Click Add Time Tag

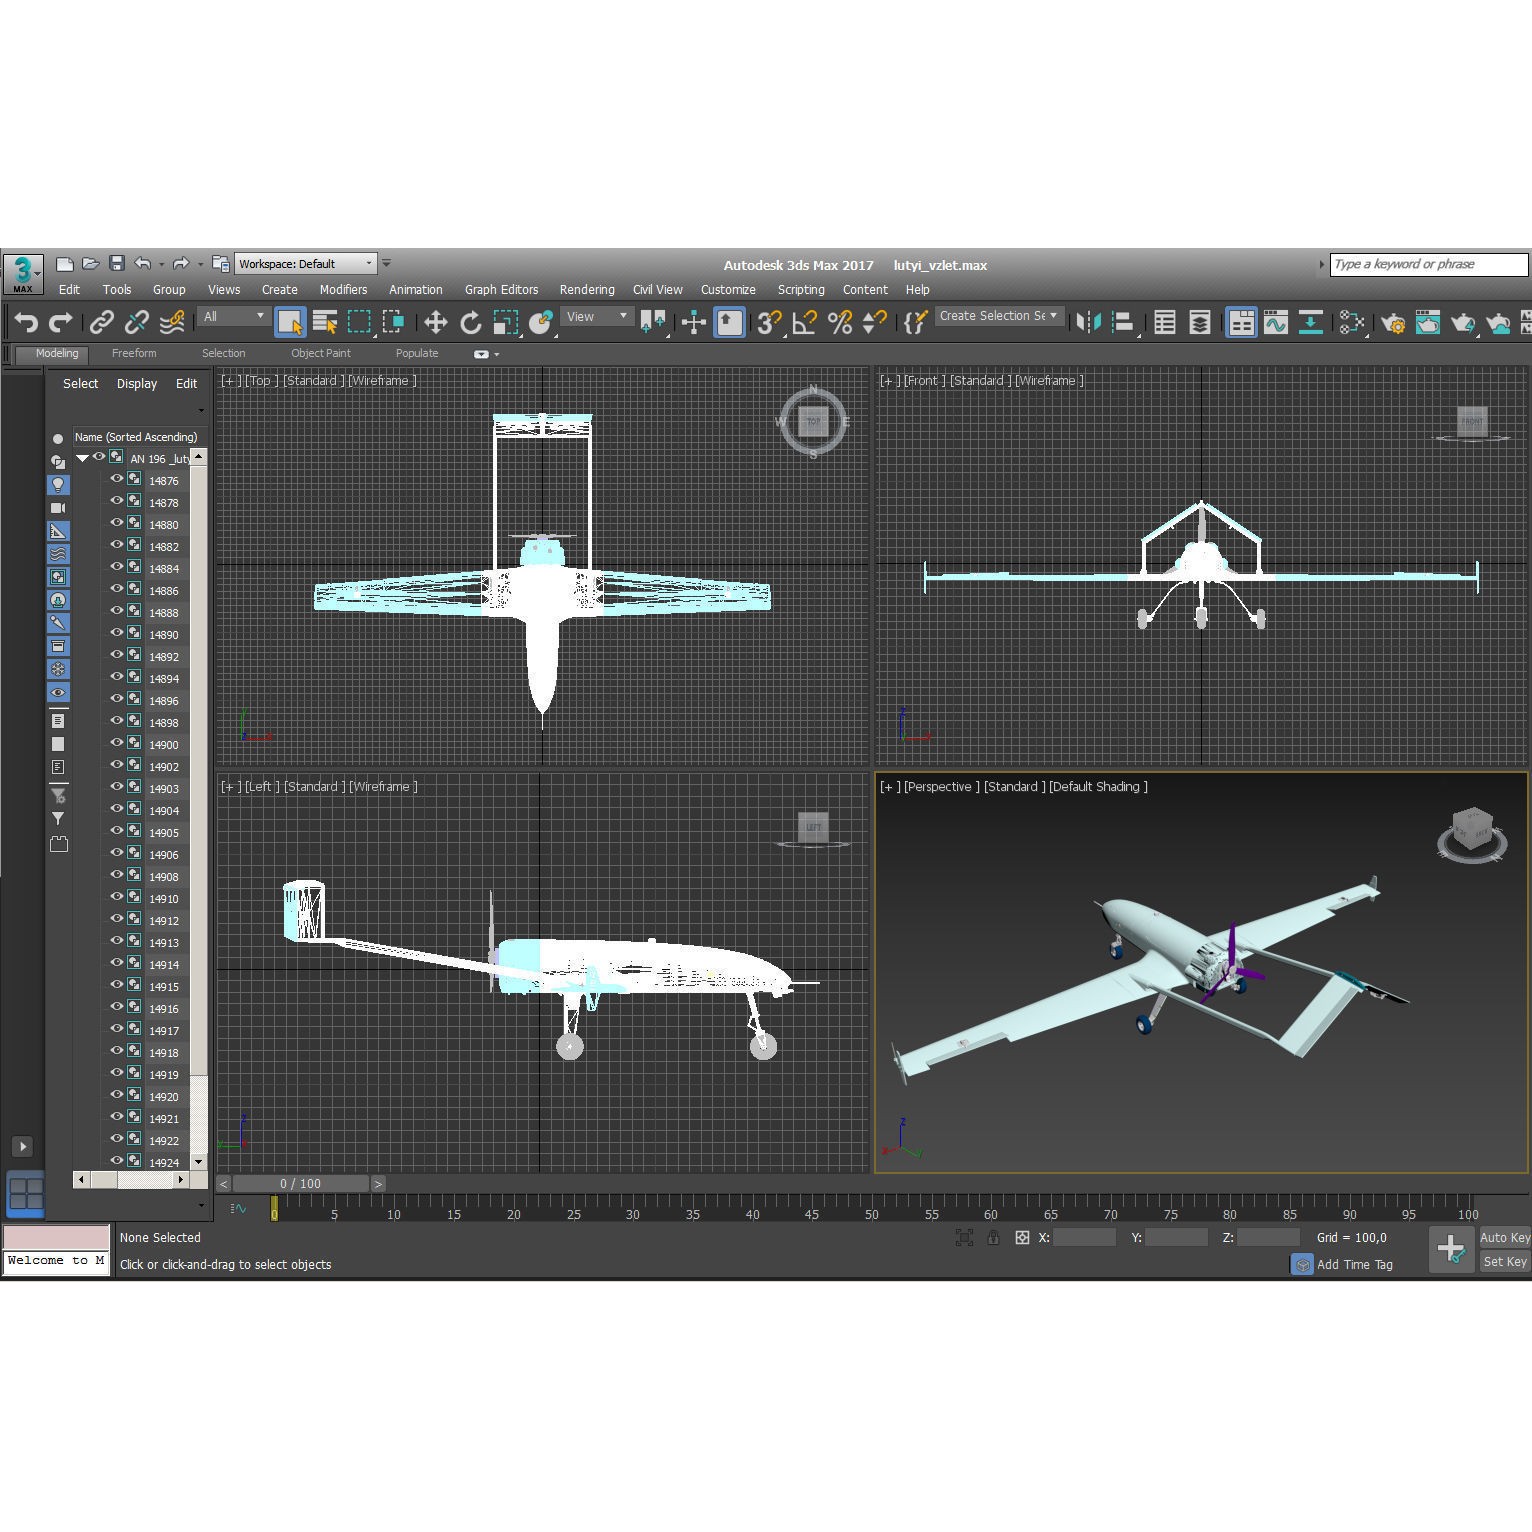coord(1355,1264)
